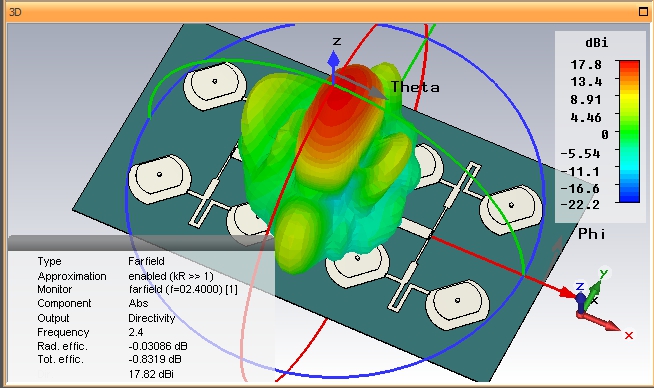Screen dimensions: 654x388
Task: Click the 17.82 dBi directivity value
Action: [151, 374]
